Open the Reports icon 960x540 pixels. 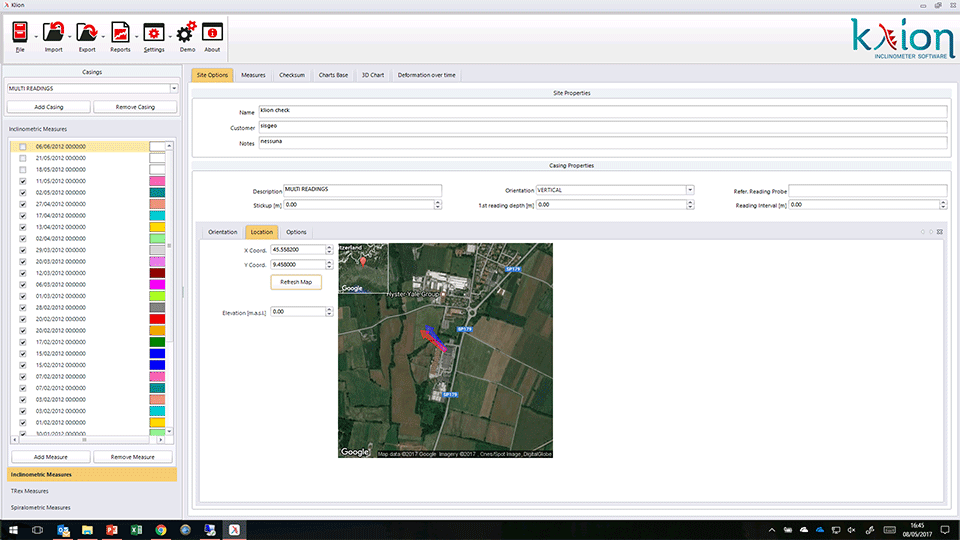(x=119, y=35)
